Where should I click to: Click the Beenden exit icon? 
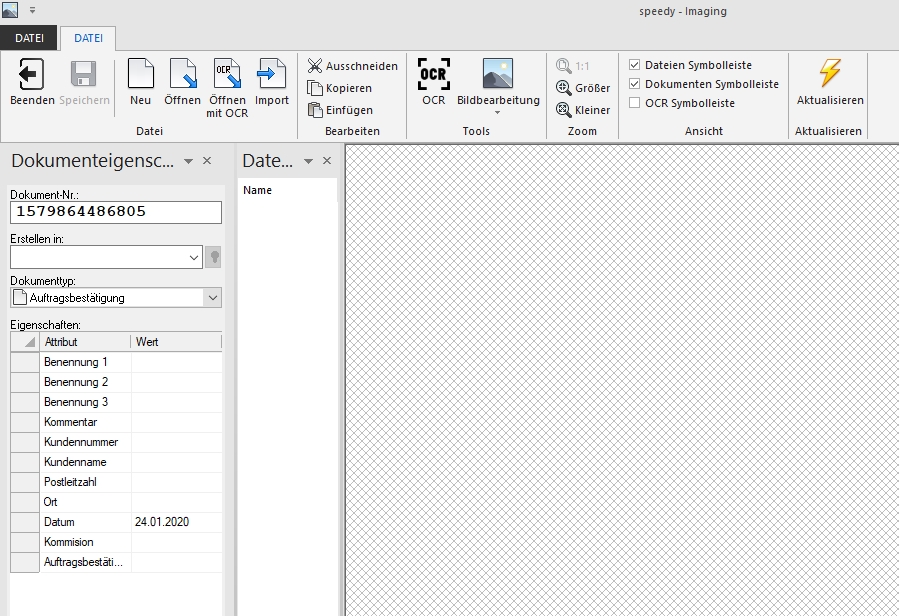(x=32, y=75)
